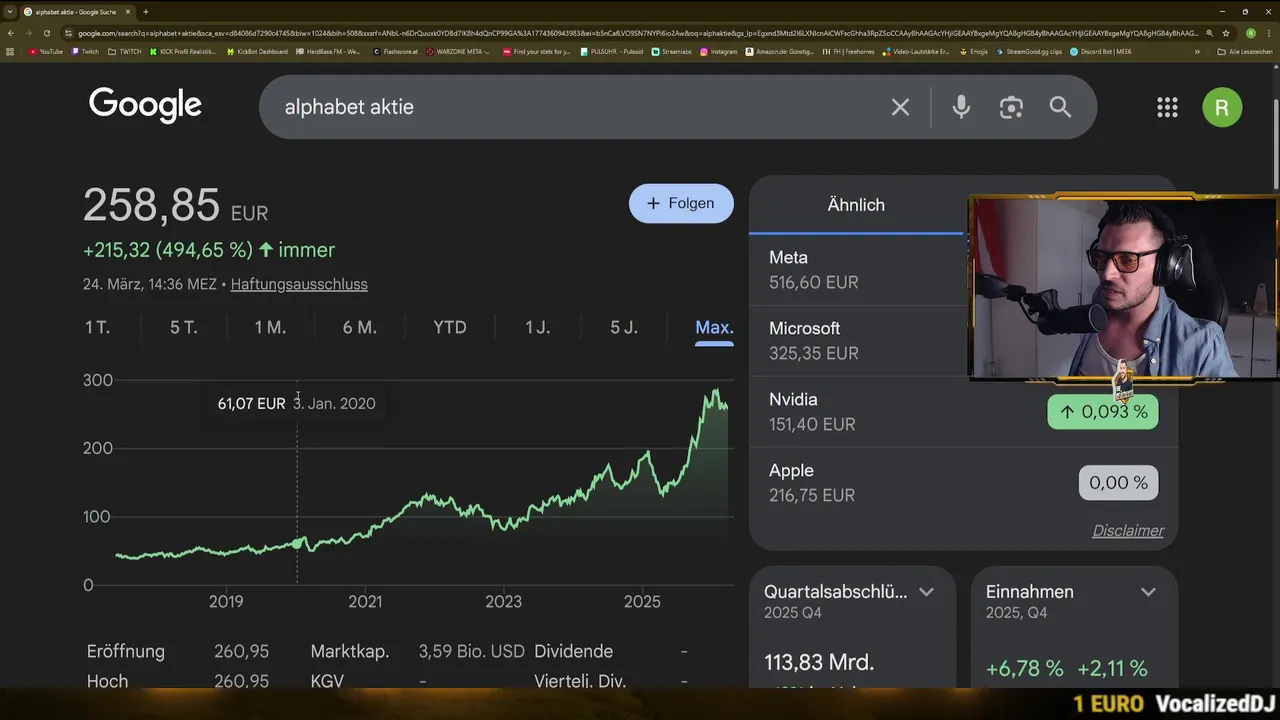
Task: Open the KickBot Dashboard bookmark
Action: 258,51
